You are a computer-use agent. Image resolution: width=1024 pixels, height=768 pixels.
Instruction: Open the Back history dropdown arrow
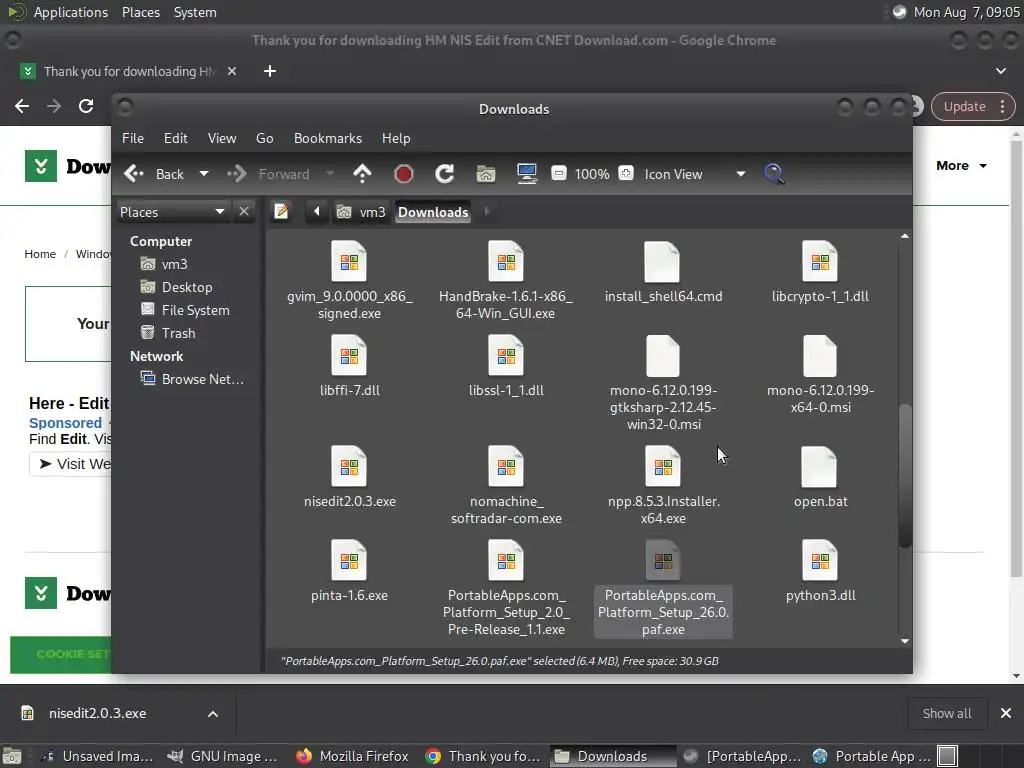(x=204, y=174)
